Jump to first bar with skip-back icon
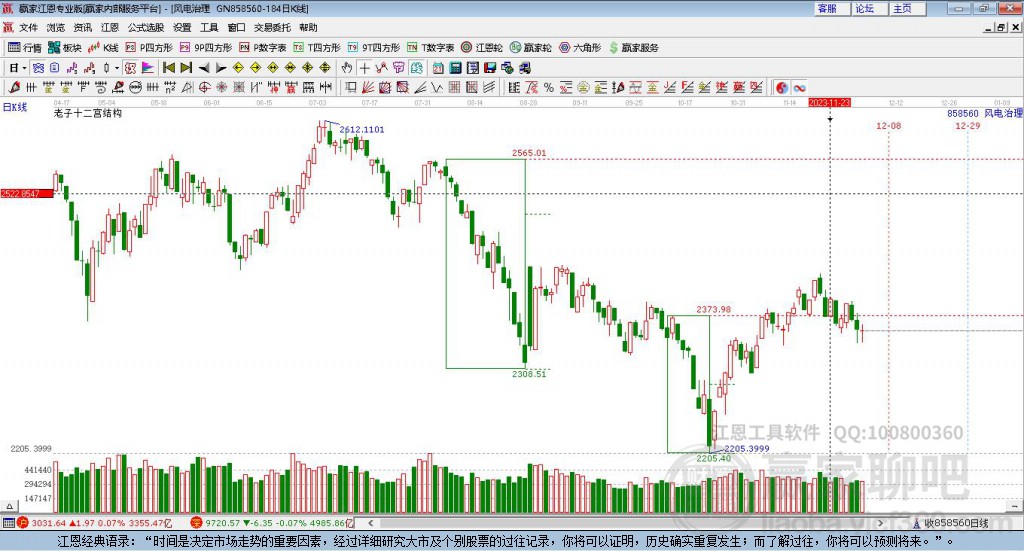 click(168, 68)
